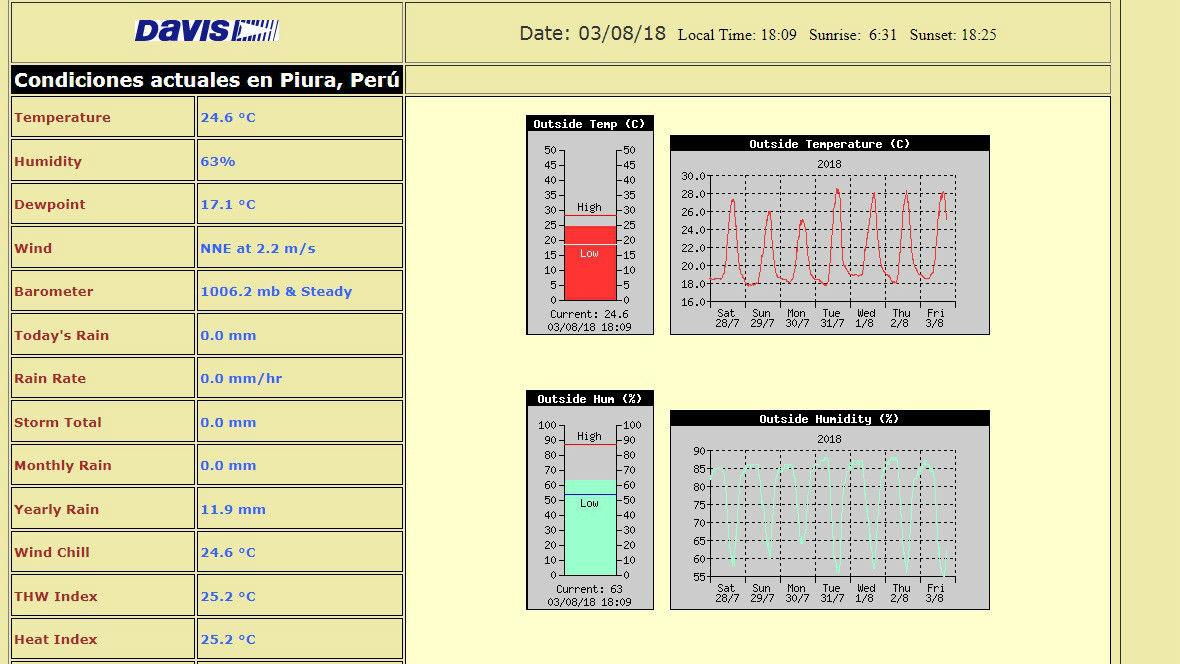
Task: Click the Davis logo
Action: click(207, 31)
